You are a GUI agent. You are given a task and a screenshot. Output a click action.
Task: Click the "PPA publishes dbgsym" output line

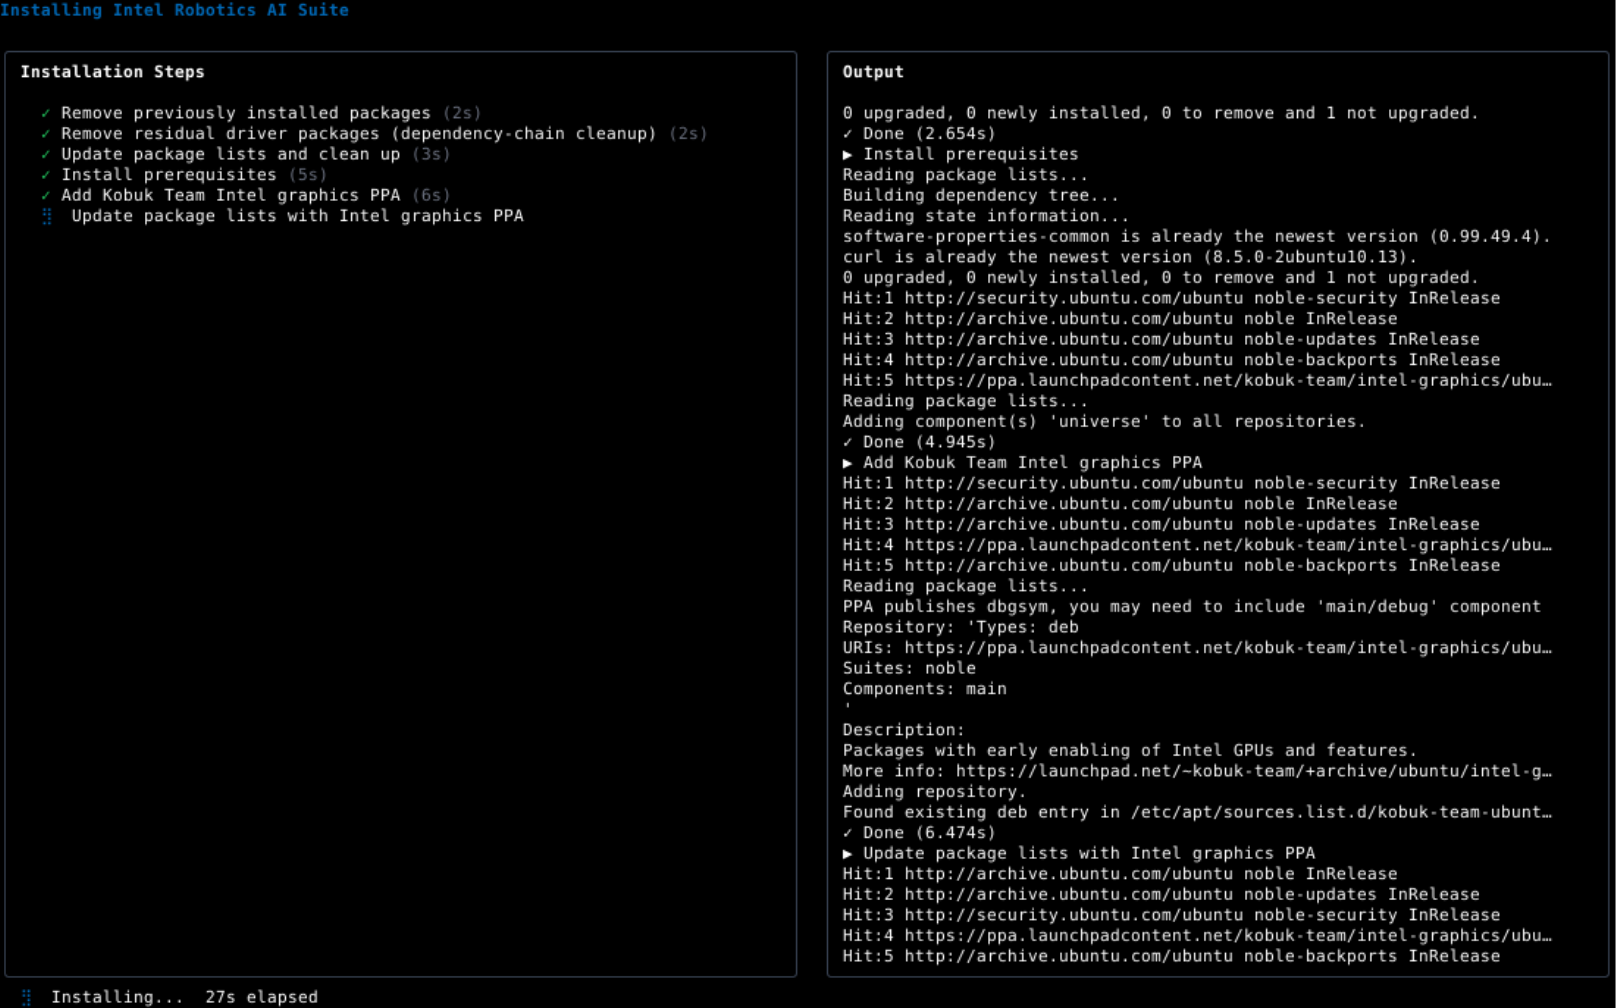pos(1192,607)
